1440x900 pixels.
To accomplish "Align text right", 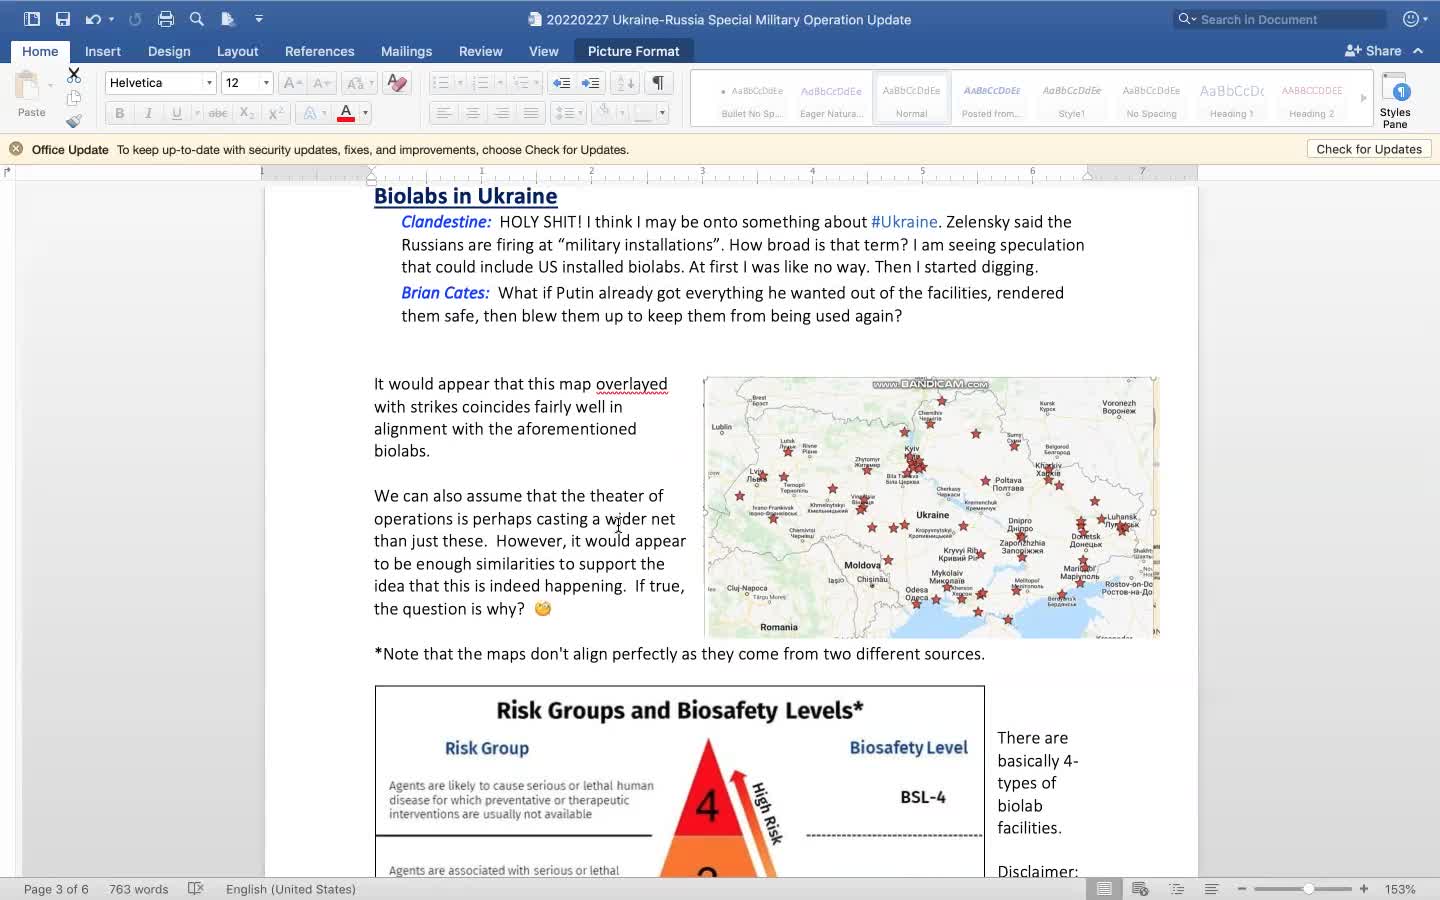I will 502,113.
